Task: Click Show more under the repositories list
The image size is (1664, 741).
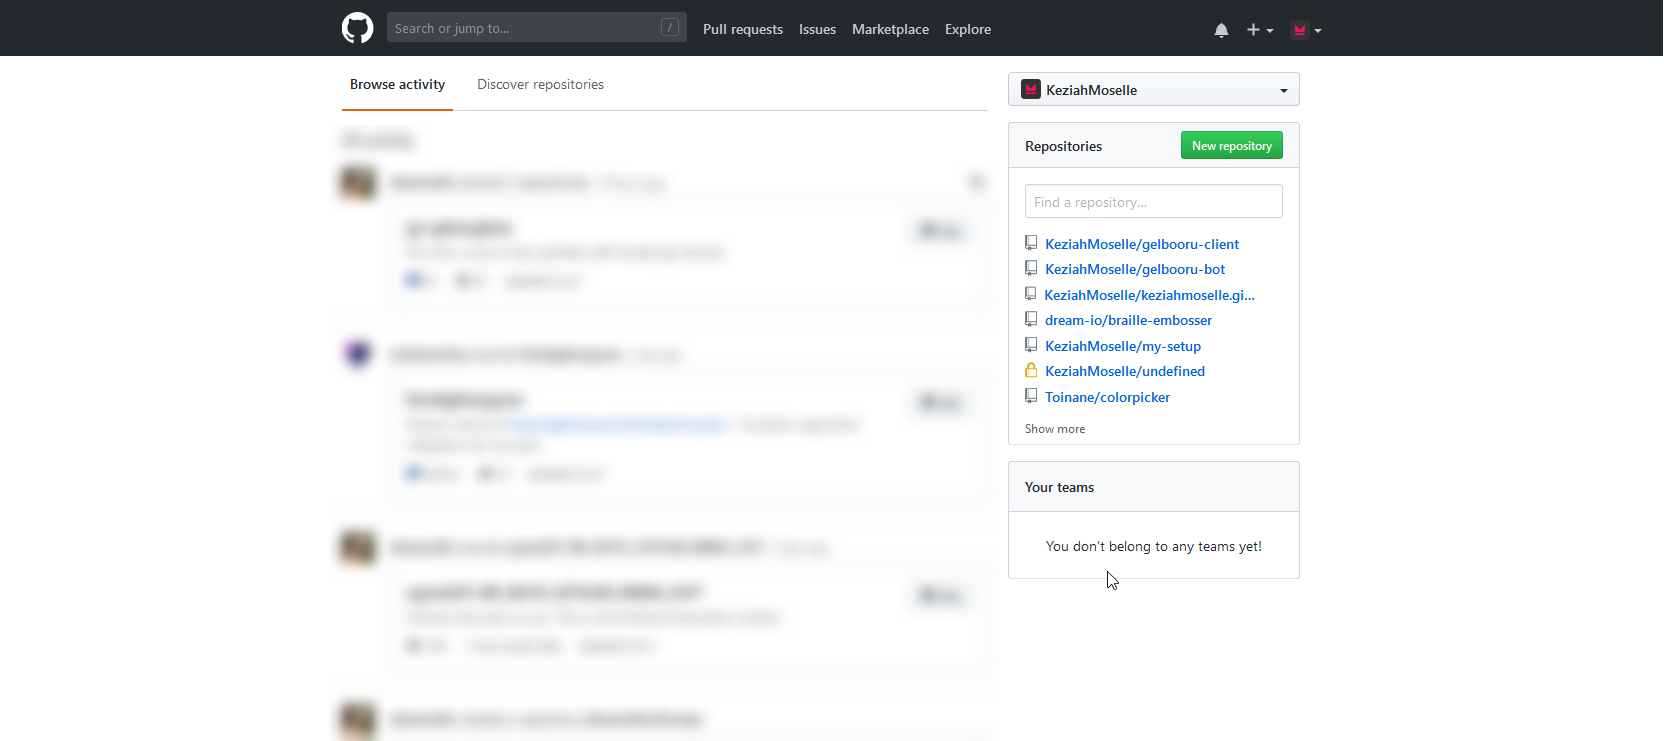Action: (x=1055, y=429)
